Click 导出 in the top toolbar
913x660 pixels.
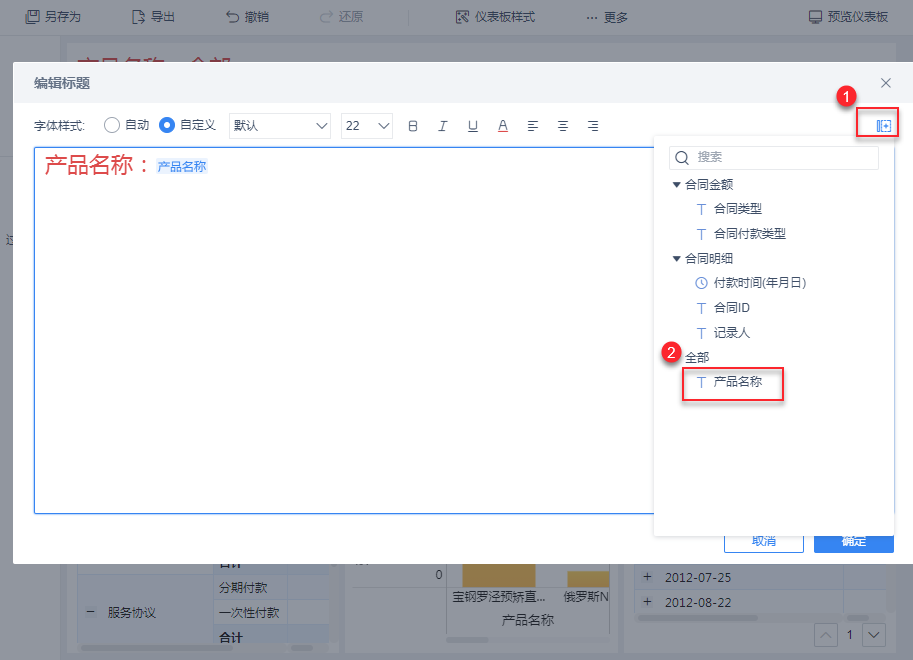(154, 17)
